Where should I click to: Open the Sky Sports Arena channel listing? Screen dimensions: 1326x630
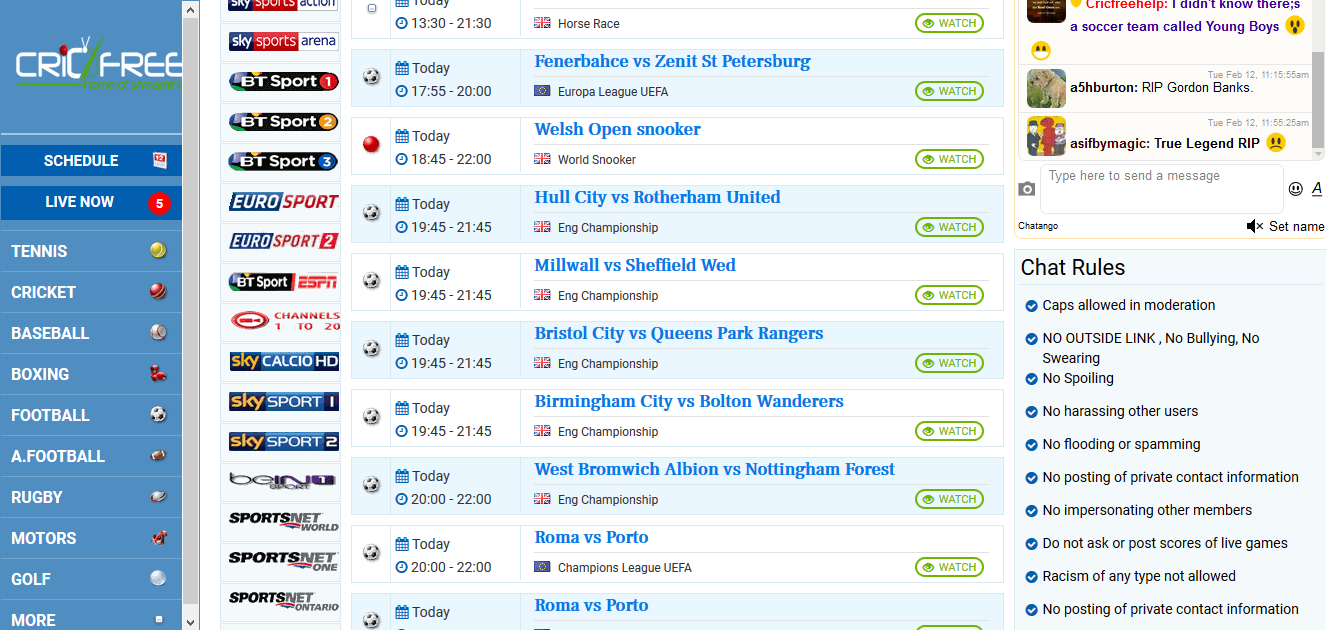pos(281,41)
